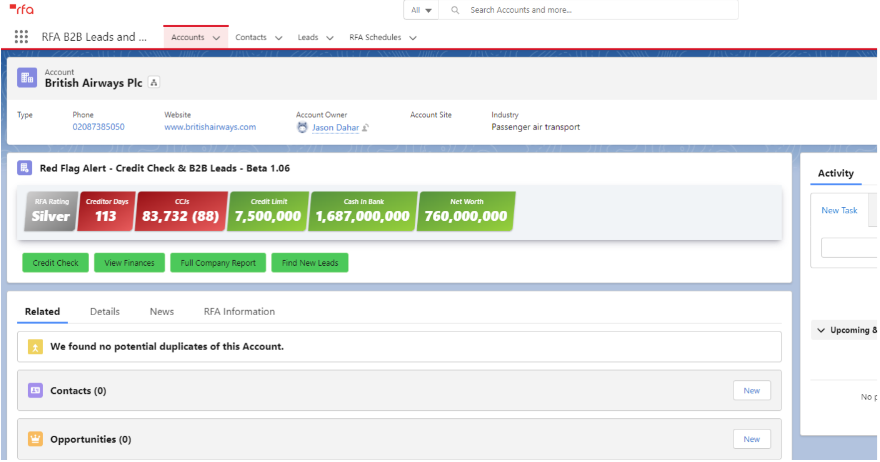Expand the Accounts tab chevron

coord(216,38)
